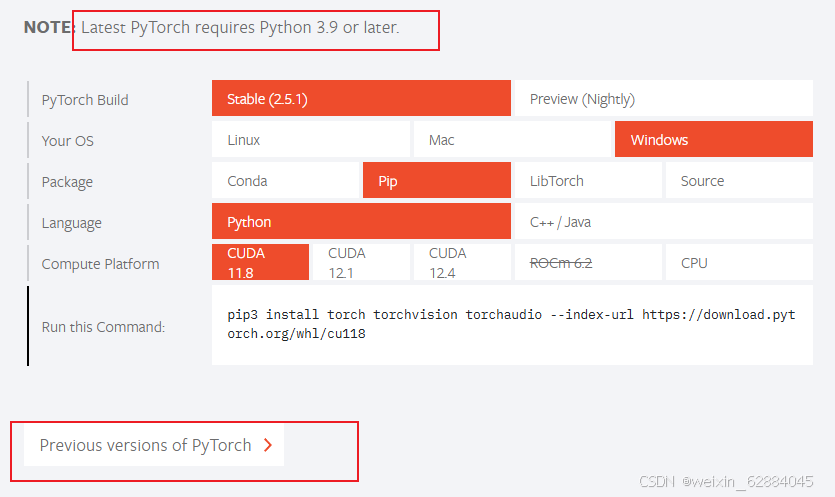835x497 pixels.
Task: Choose the Pip package option
Action: (437, 181)
